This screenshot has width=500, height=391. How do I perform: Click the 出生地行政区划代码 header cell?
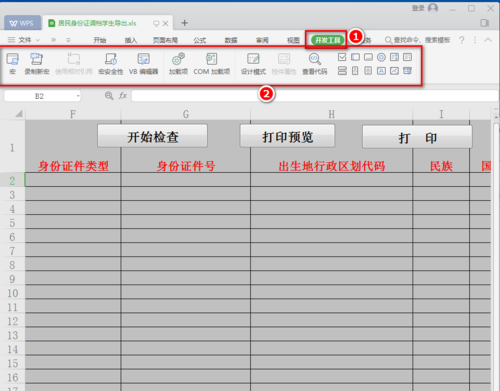(332, 166)
